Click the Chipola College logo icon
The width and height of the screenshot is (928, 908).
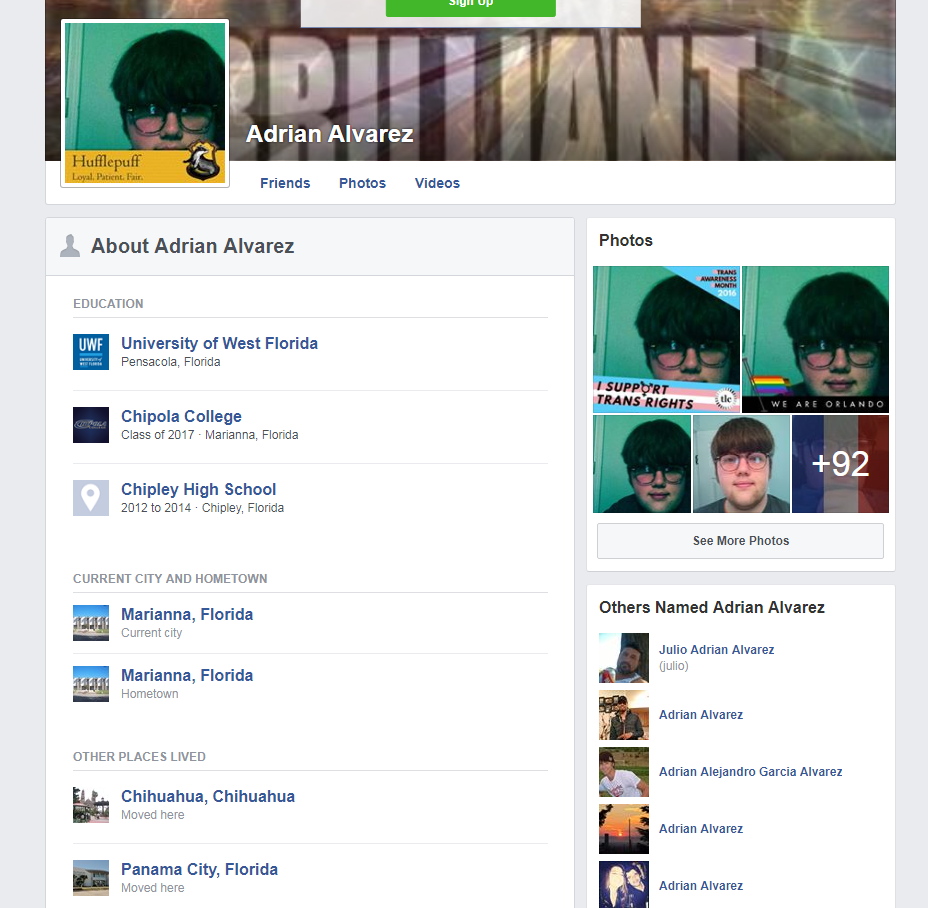click(91, 425)
